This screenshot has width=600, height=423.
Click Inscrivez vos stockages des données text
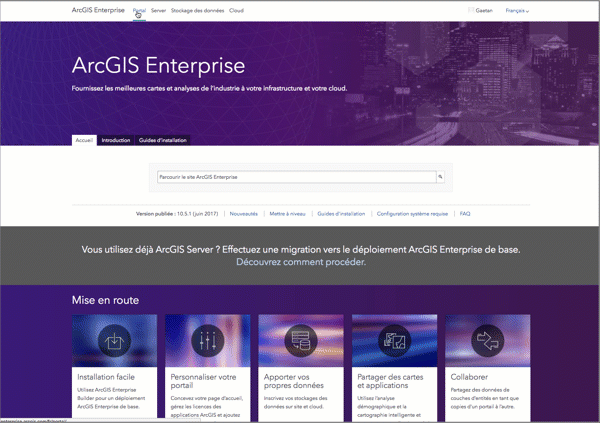296,403
